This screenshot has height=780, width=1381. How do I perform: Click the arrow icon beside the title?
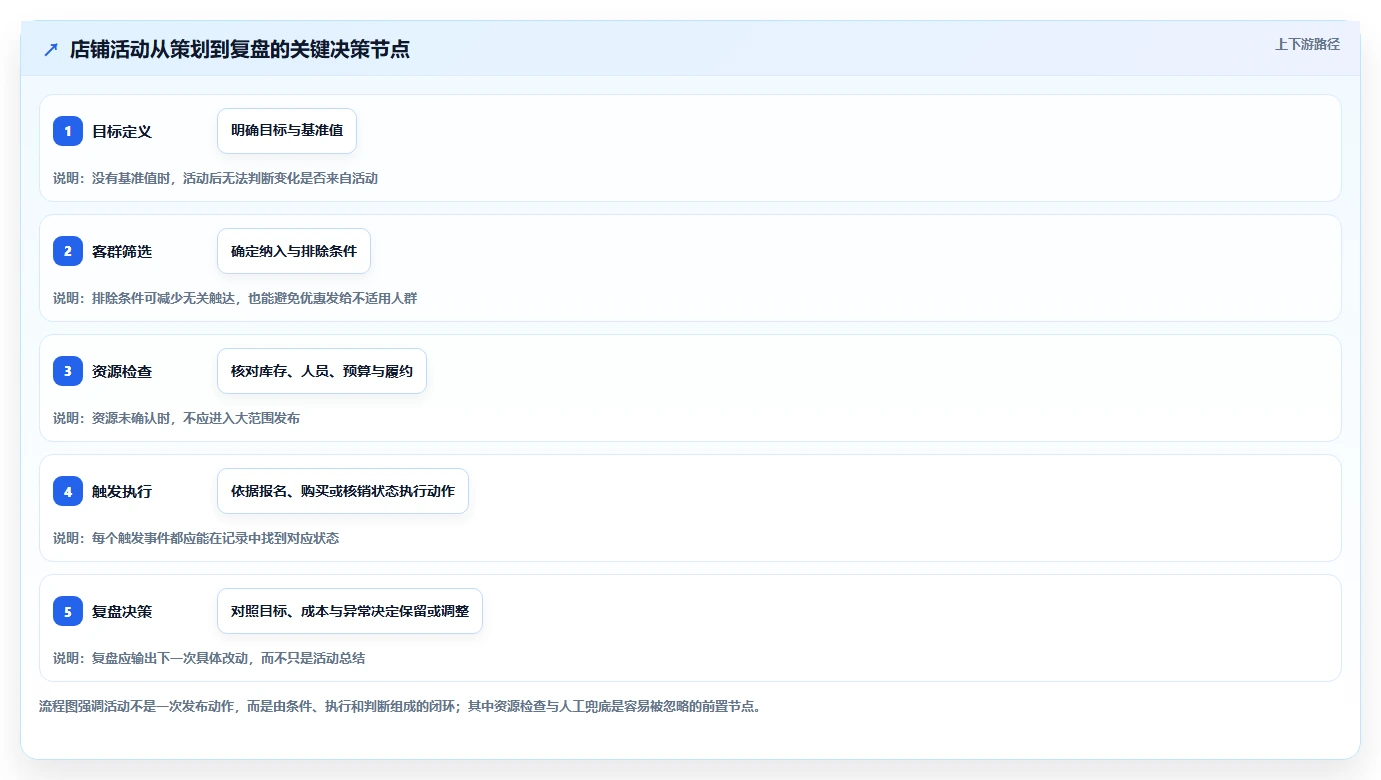click(51, 49)
